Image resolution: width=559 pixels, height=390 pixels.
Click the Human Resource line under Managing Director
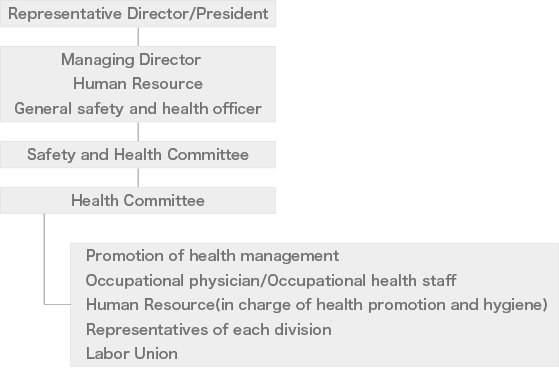(138, 84)
